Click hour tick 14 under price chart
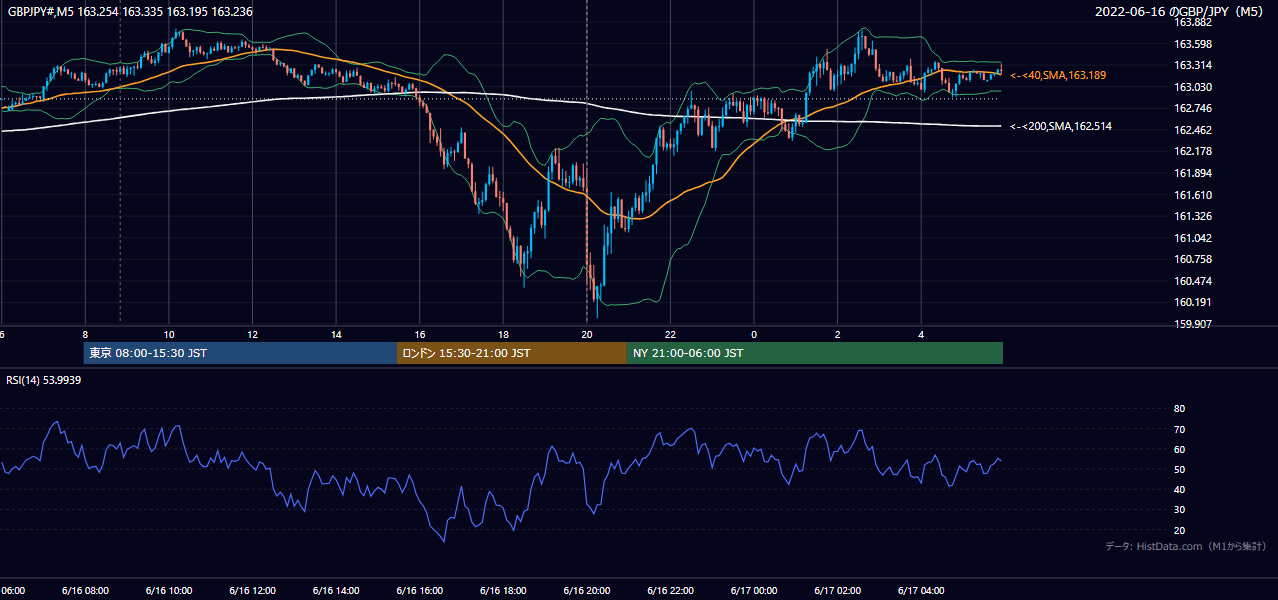This screenshot has height=600, width=1278. 336,335
